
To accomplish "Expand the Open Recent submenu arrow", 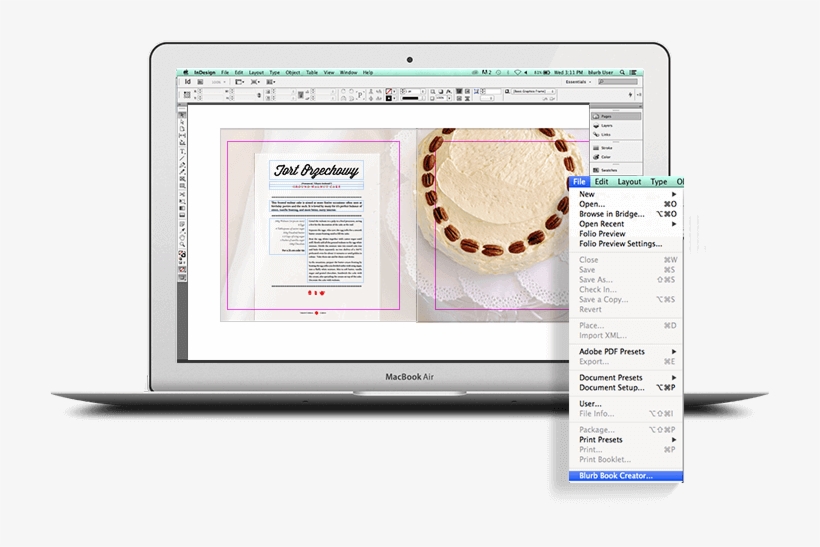I will (x=674, y=224).
